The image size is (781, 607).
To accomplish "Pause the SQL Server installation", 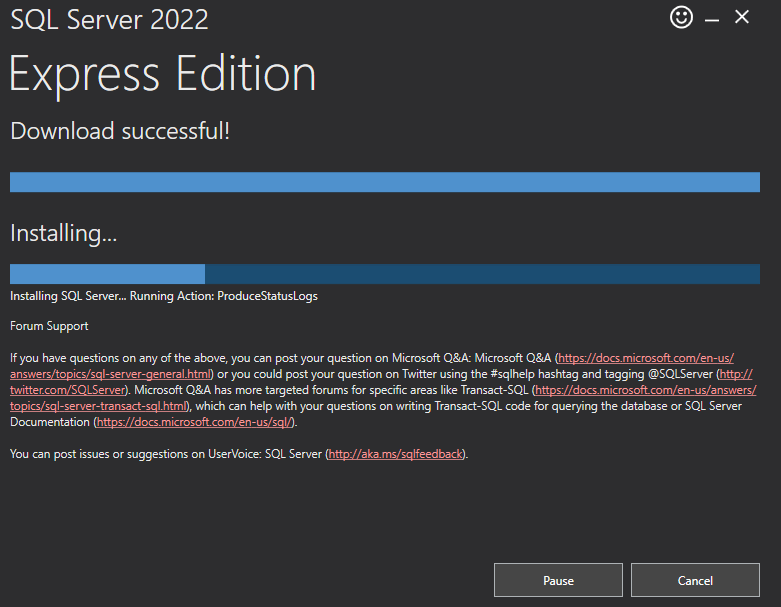I will point(558,580).
